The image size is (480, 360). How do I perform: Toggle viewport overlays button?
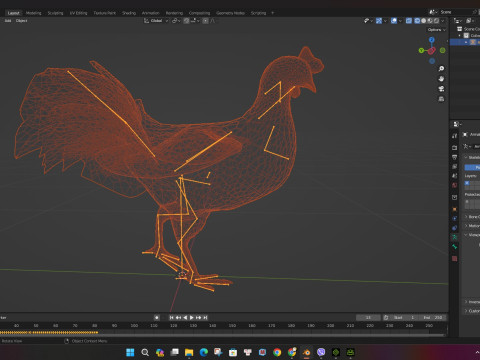(394, 21)
